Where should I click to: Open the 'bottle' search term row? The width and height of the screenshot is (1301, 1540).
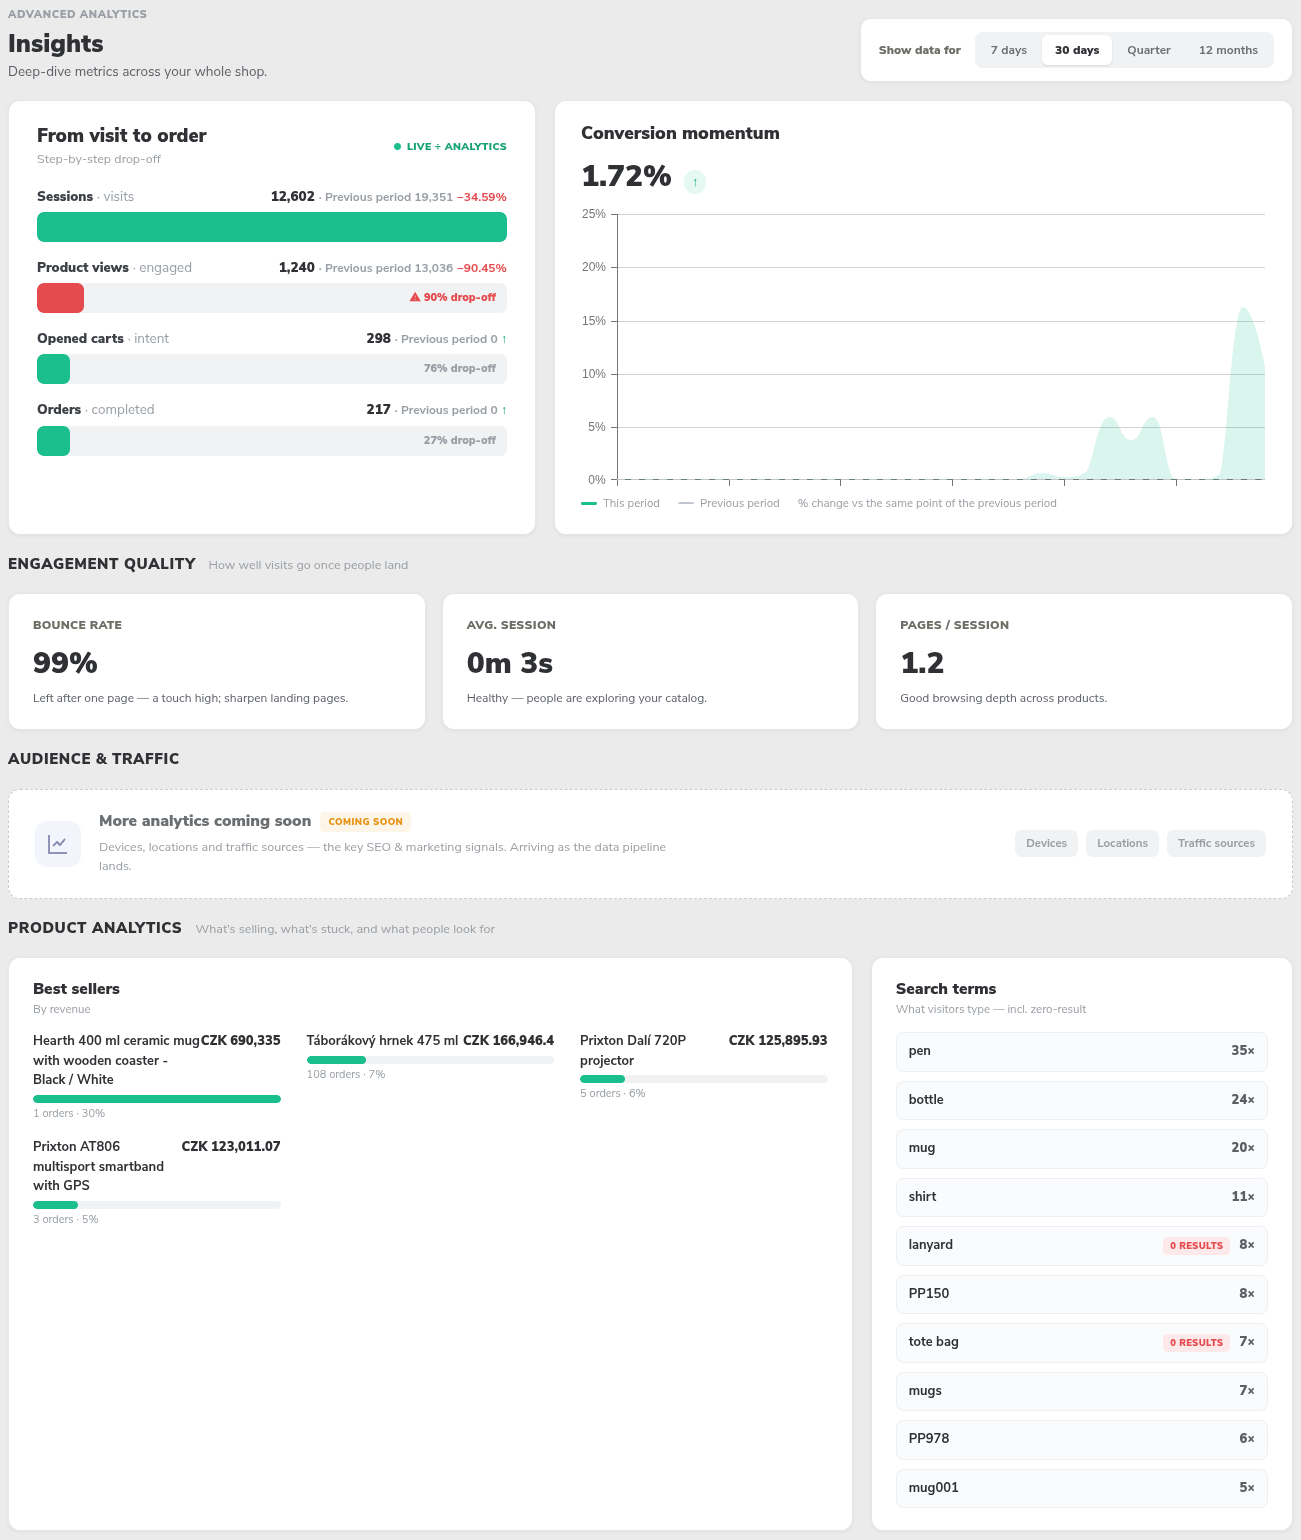tap(1082, 1100)
